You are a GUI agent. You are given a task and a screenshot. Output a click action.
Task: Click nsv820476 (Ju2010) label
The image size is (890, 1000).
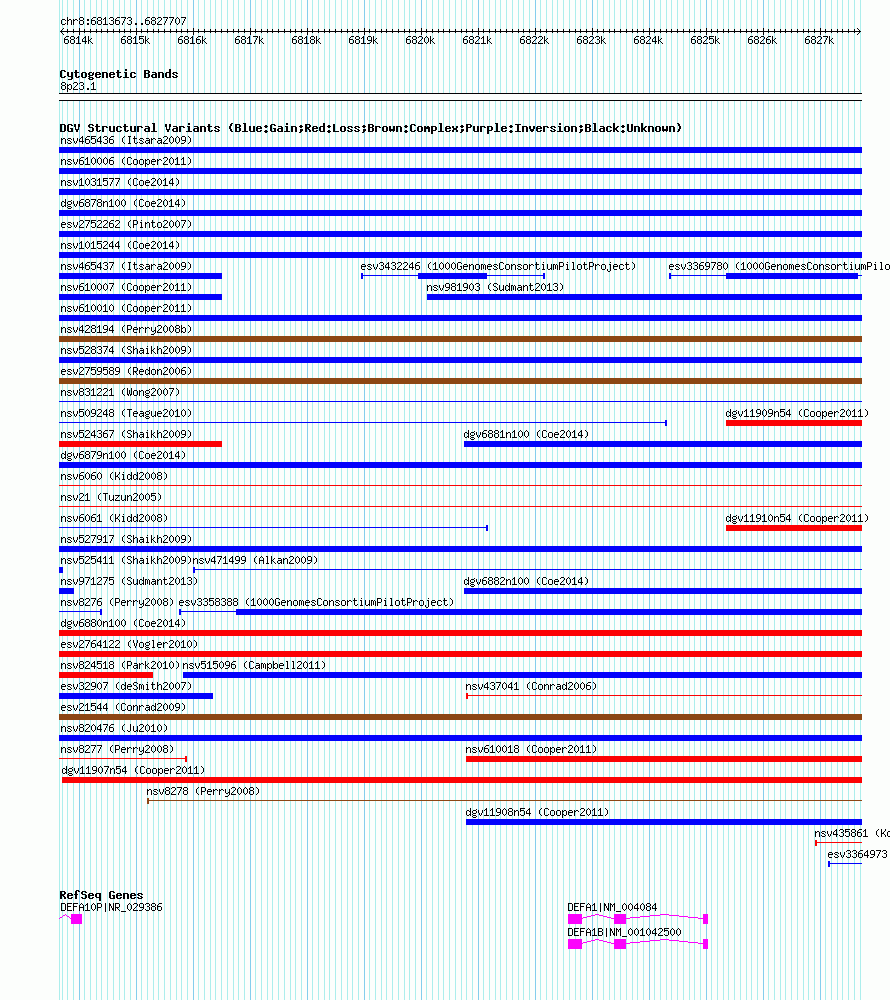pyautogui.click(x=114, y=730)
